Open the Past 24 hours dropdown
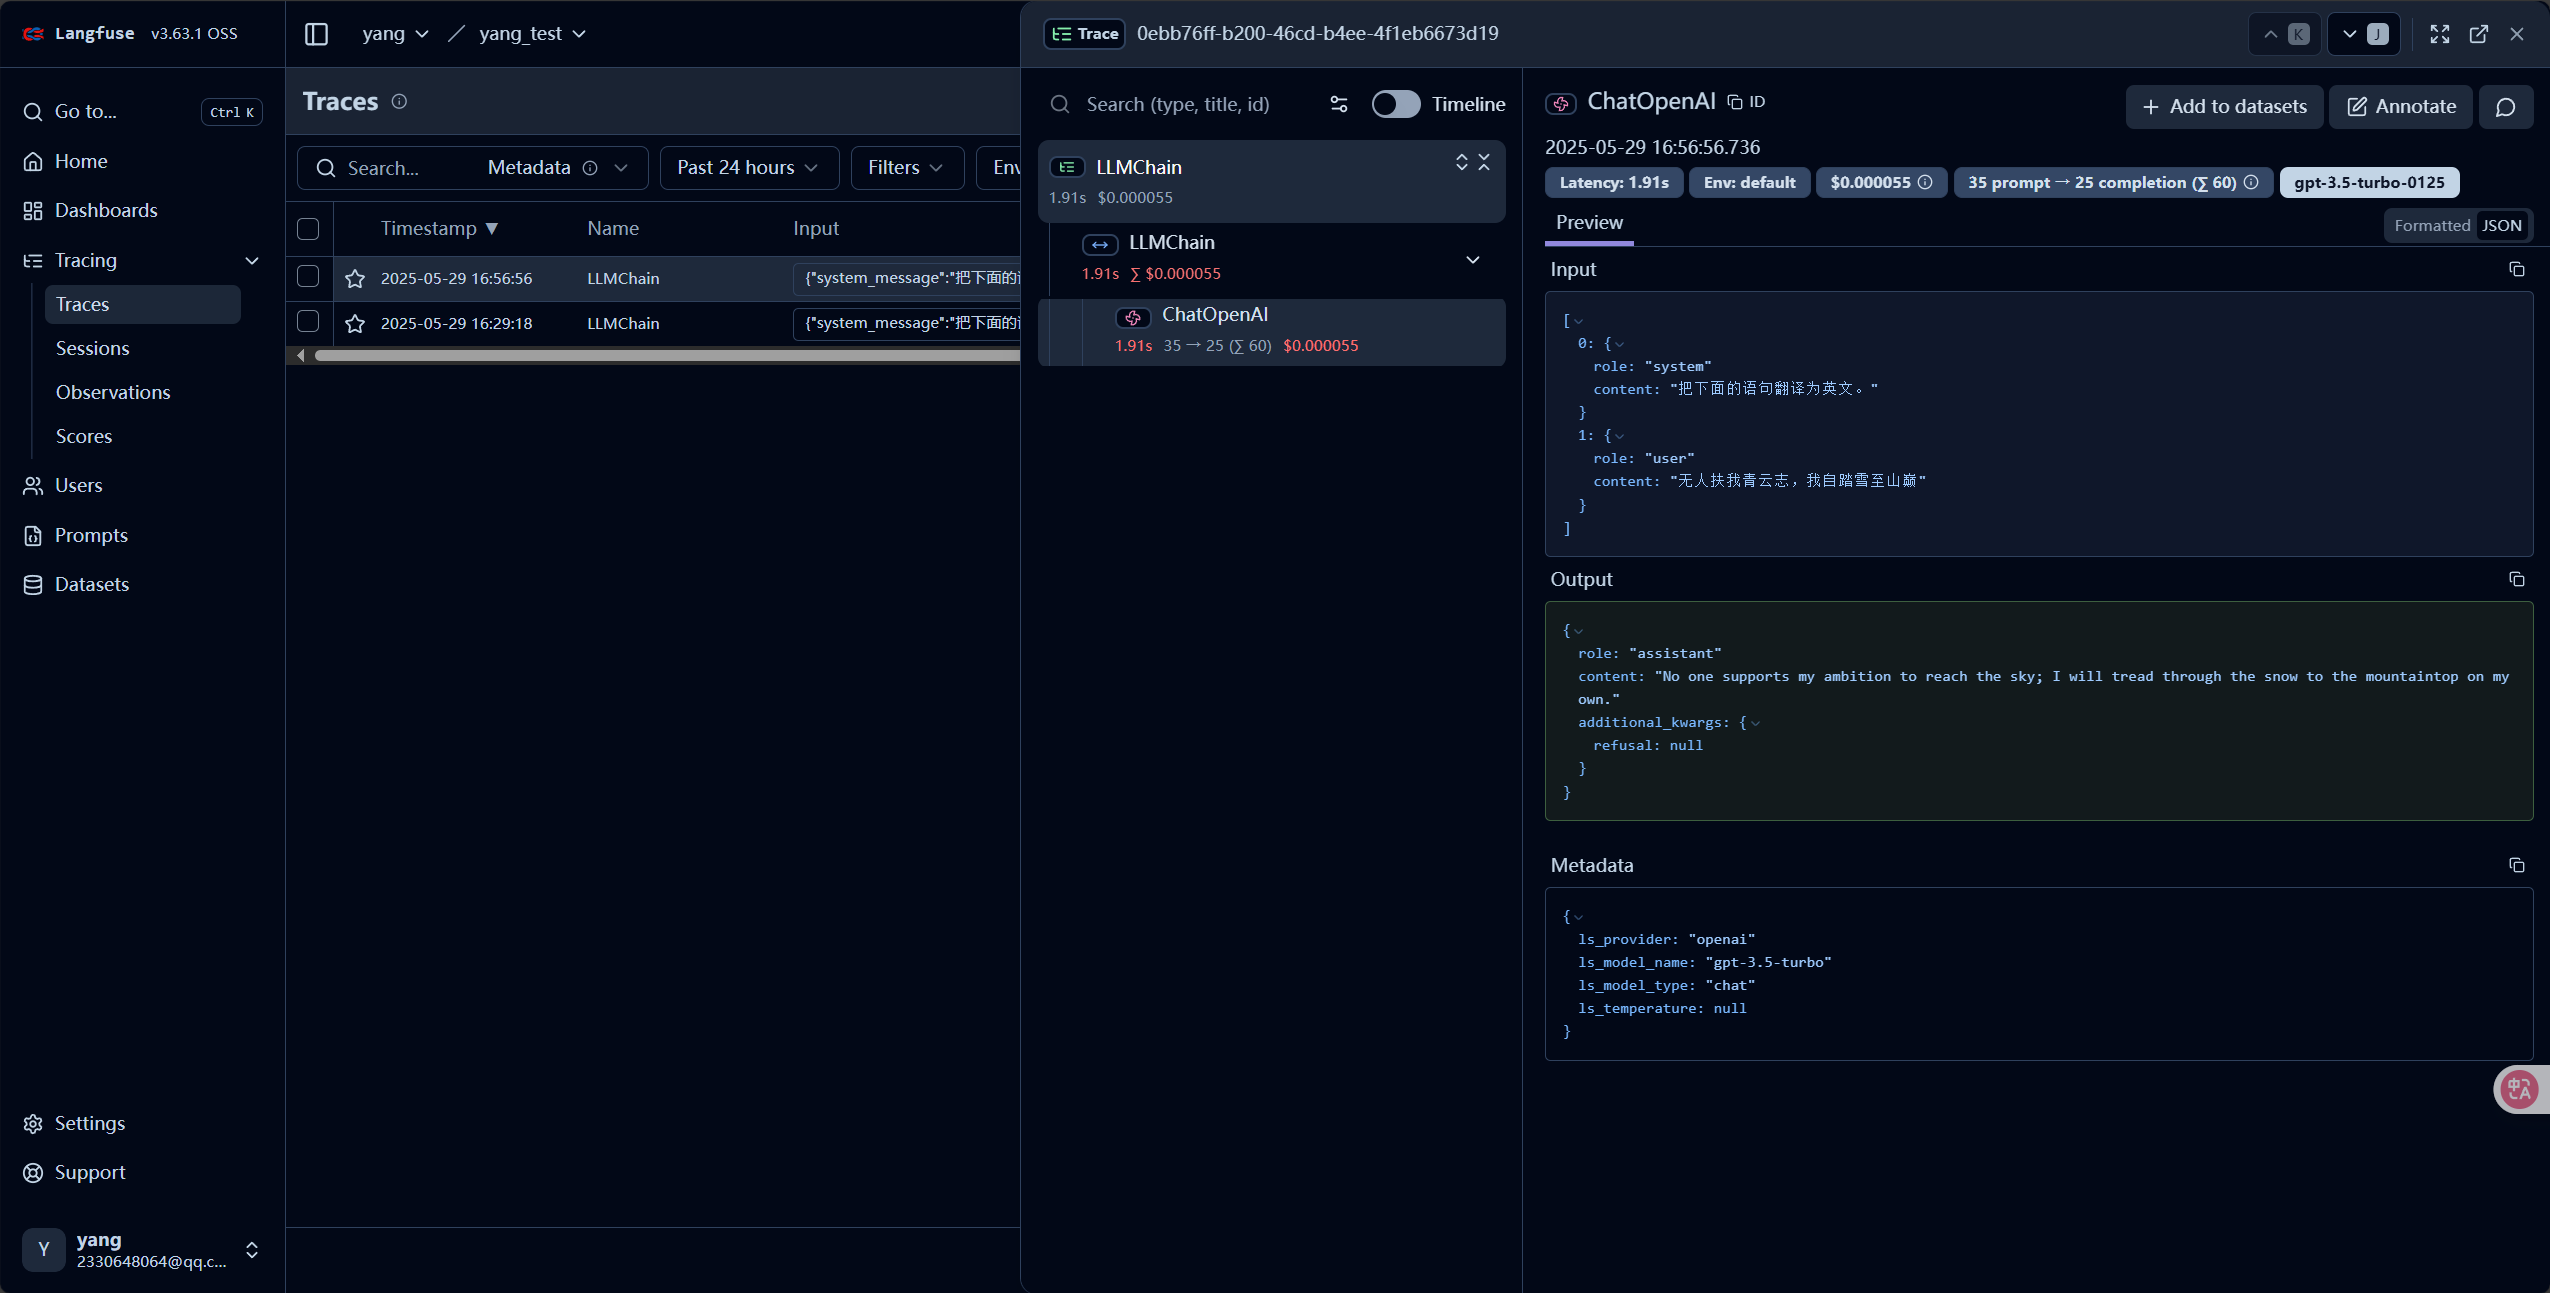This screenshot has width=2550, height=1293. tap(748, 168)
